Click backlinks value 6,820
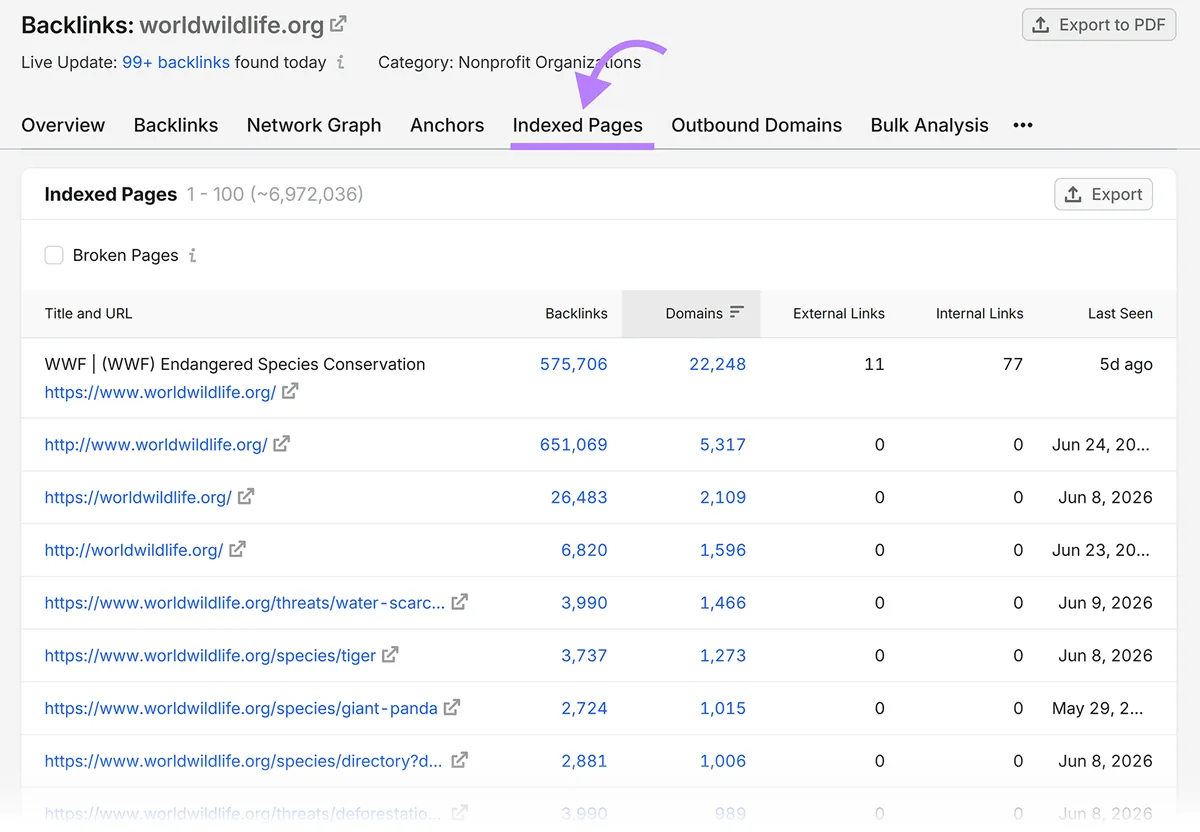Screen dimensions: 1200x832 pos(585,550)
